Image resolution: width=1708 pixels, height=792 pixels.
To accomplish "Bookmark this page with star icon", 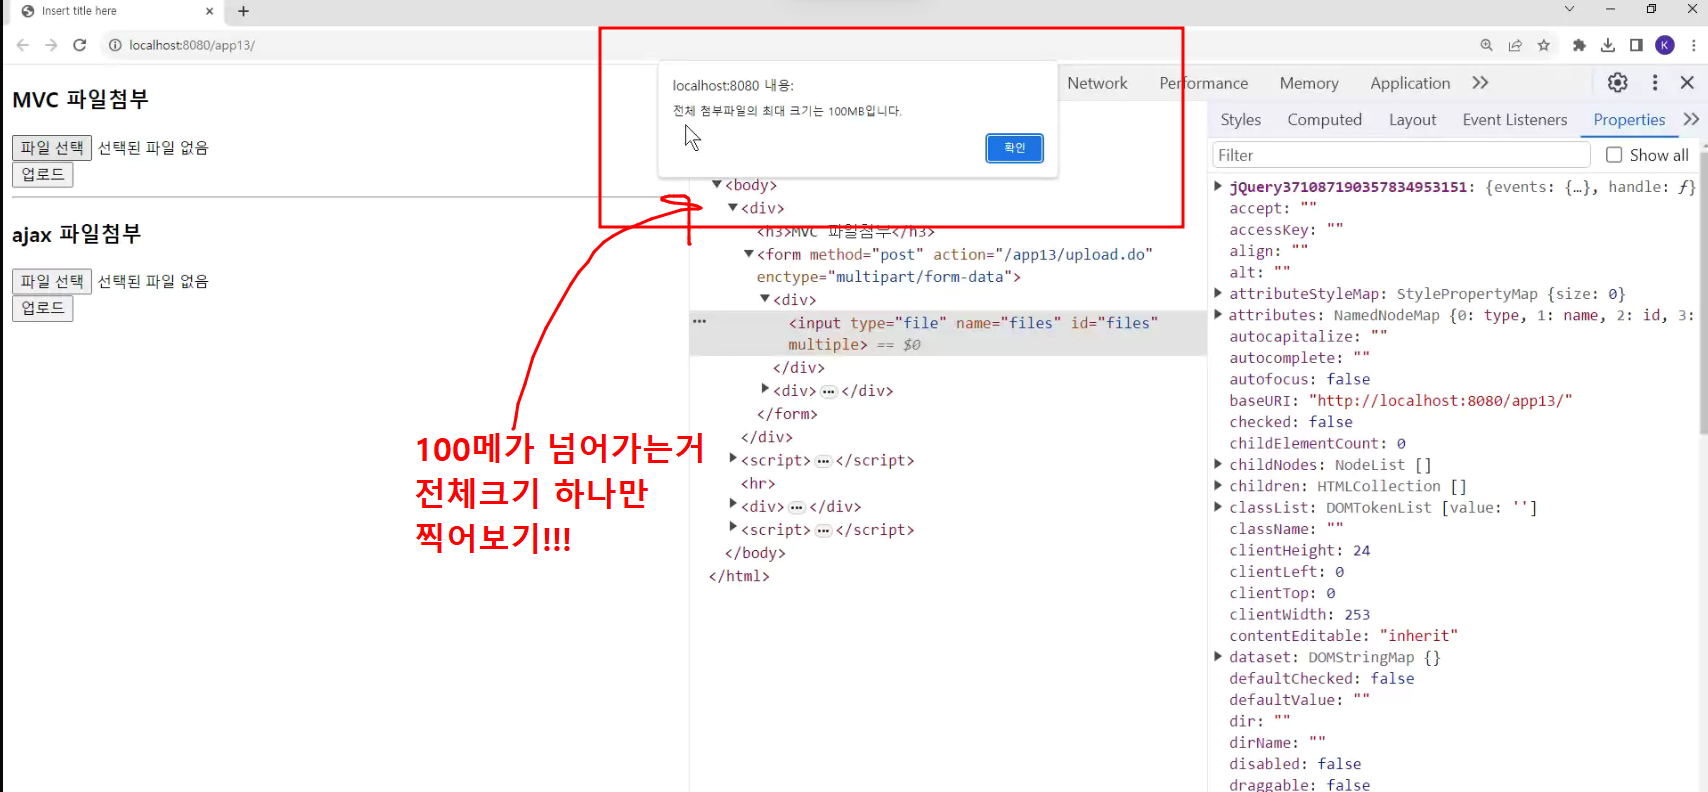I will click(1544, 45).
